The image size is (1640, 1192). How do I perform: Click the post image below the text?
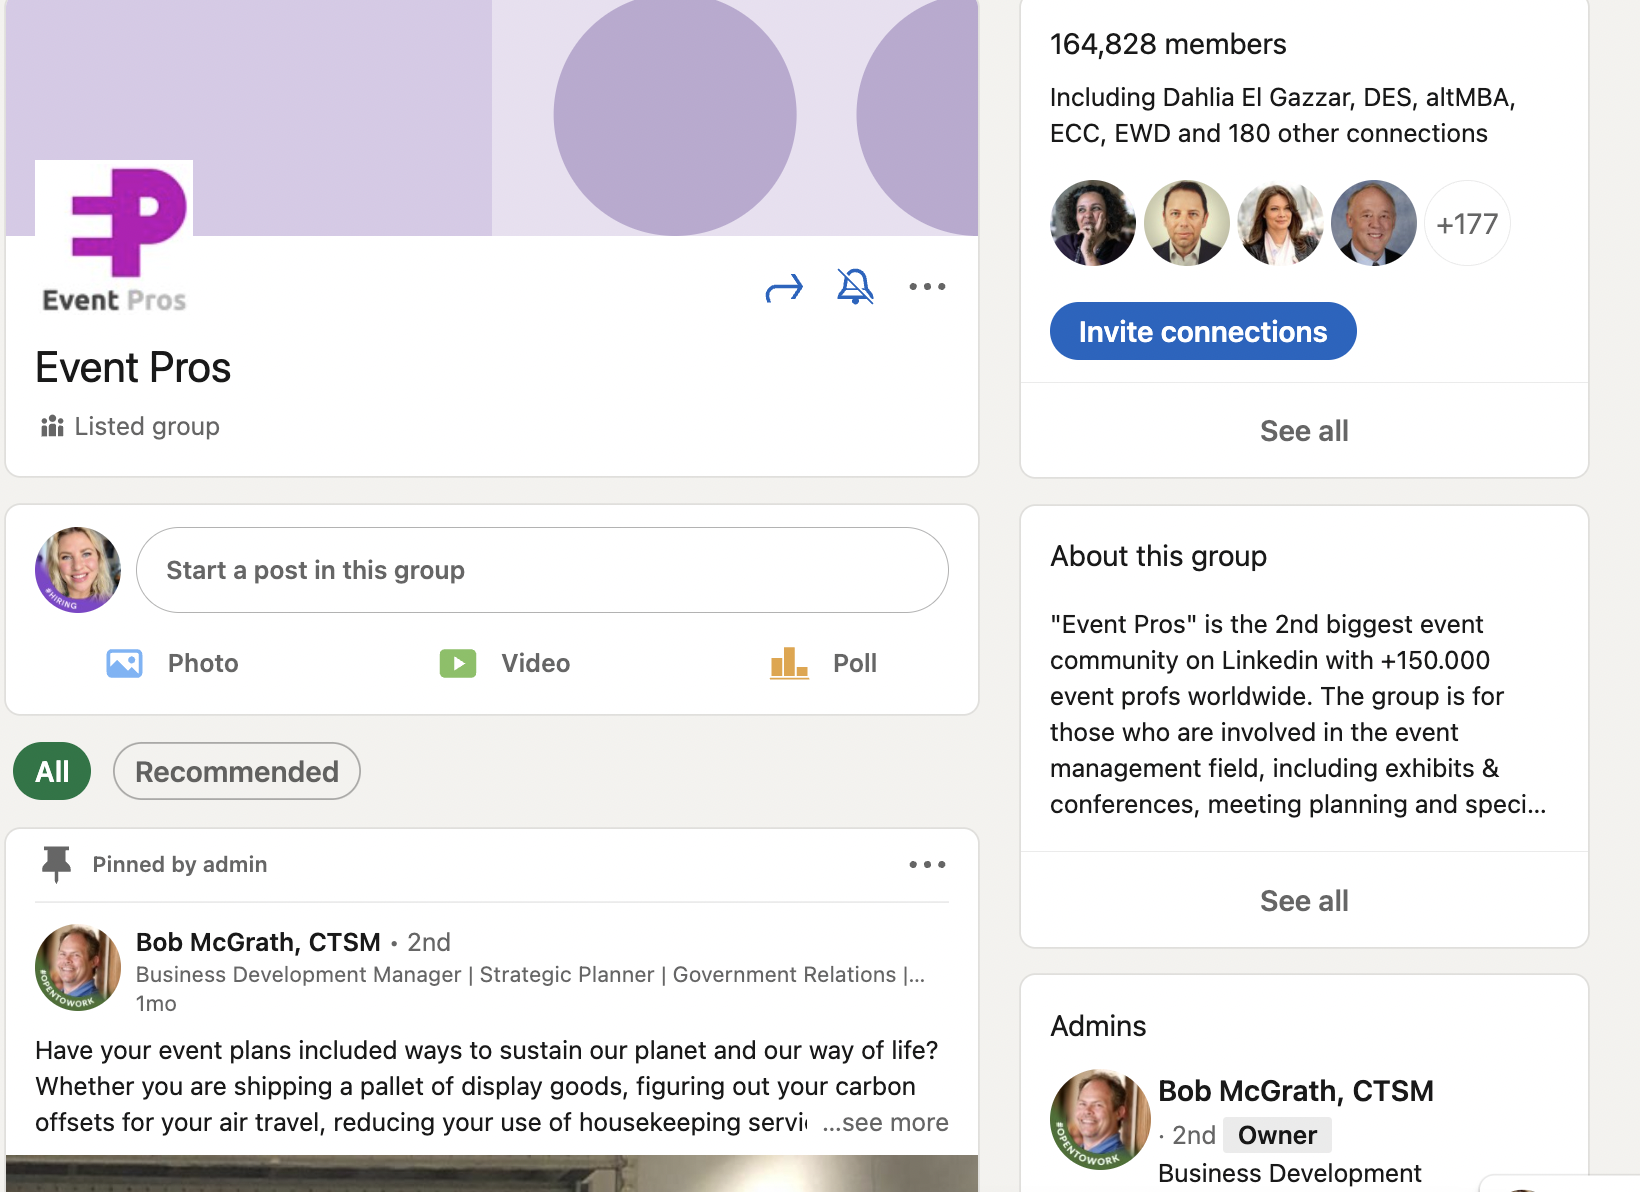(492, 1174)
